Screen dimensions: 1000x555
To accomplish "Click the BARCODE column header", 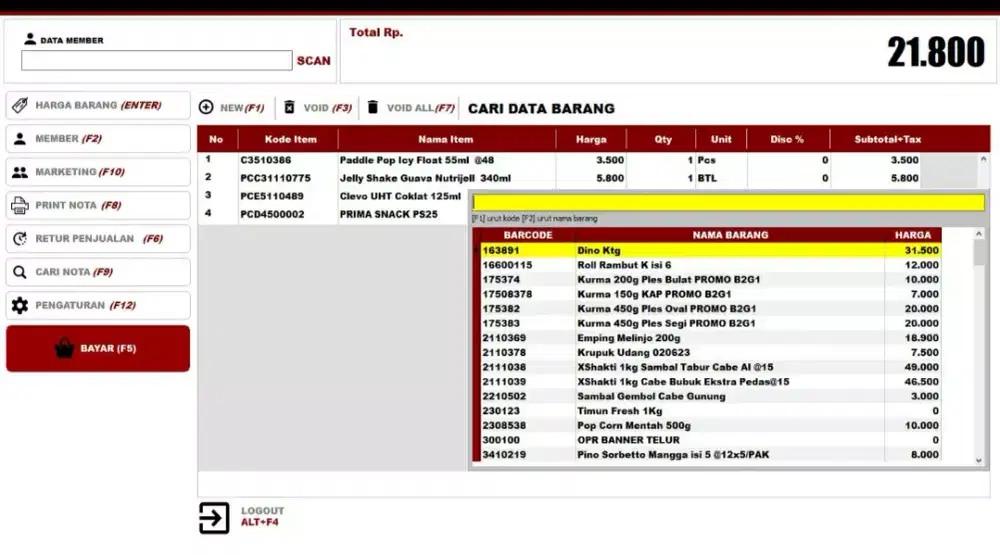I will click(x=527, y=235).
